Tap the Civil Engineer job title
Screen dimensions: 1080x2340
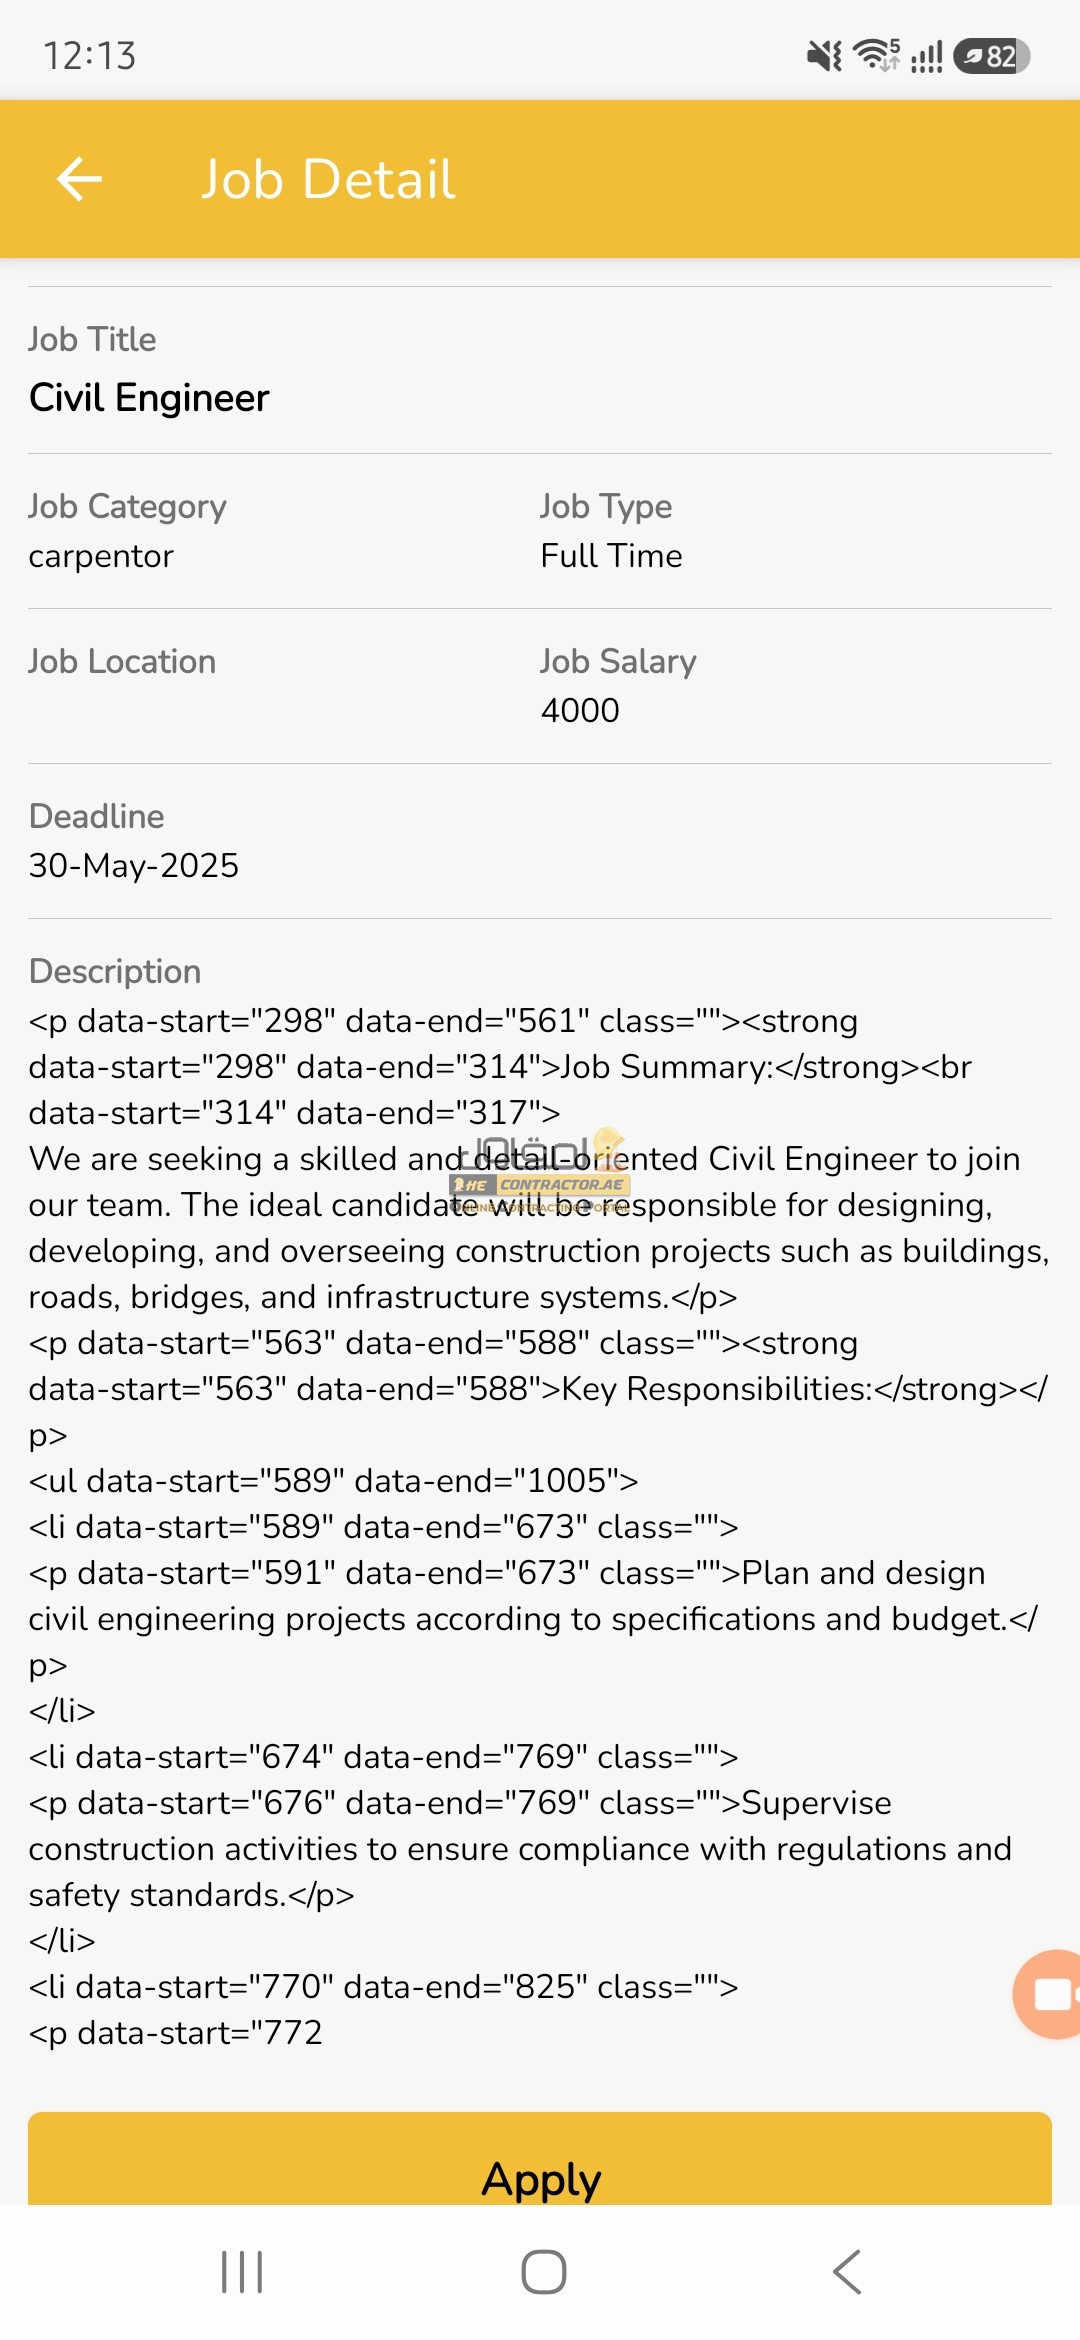[149, 398]
